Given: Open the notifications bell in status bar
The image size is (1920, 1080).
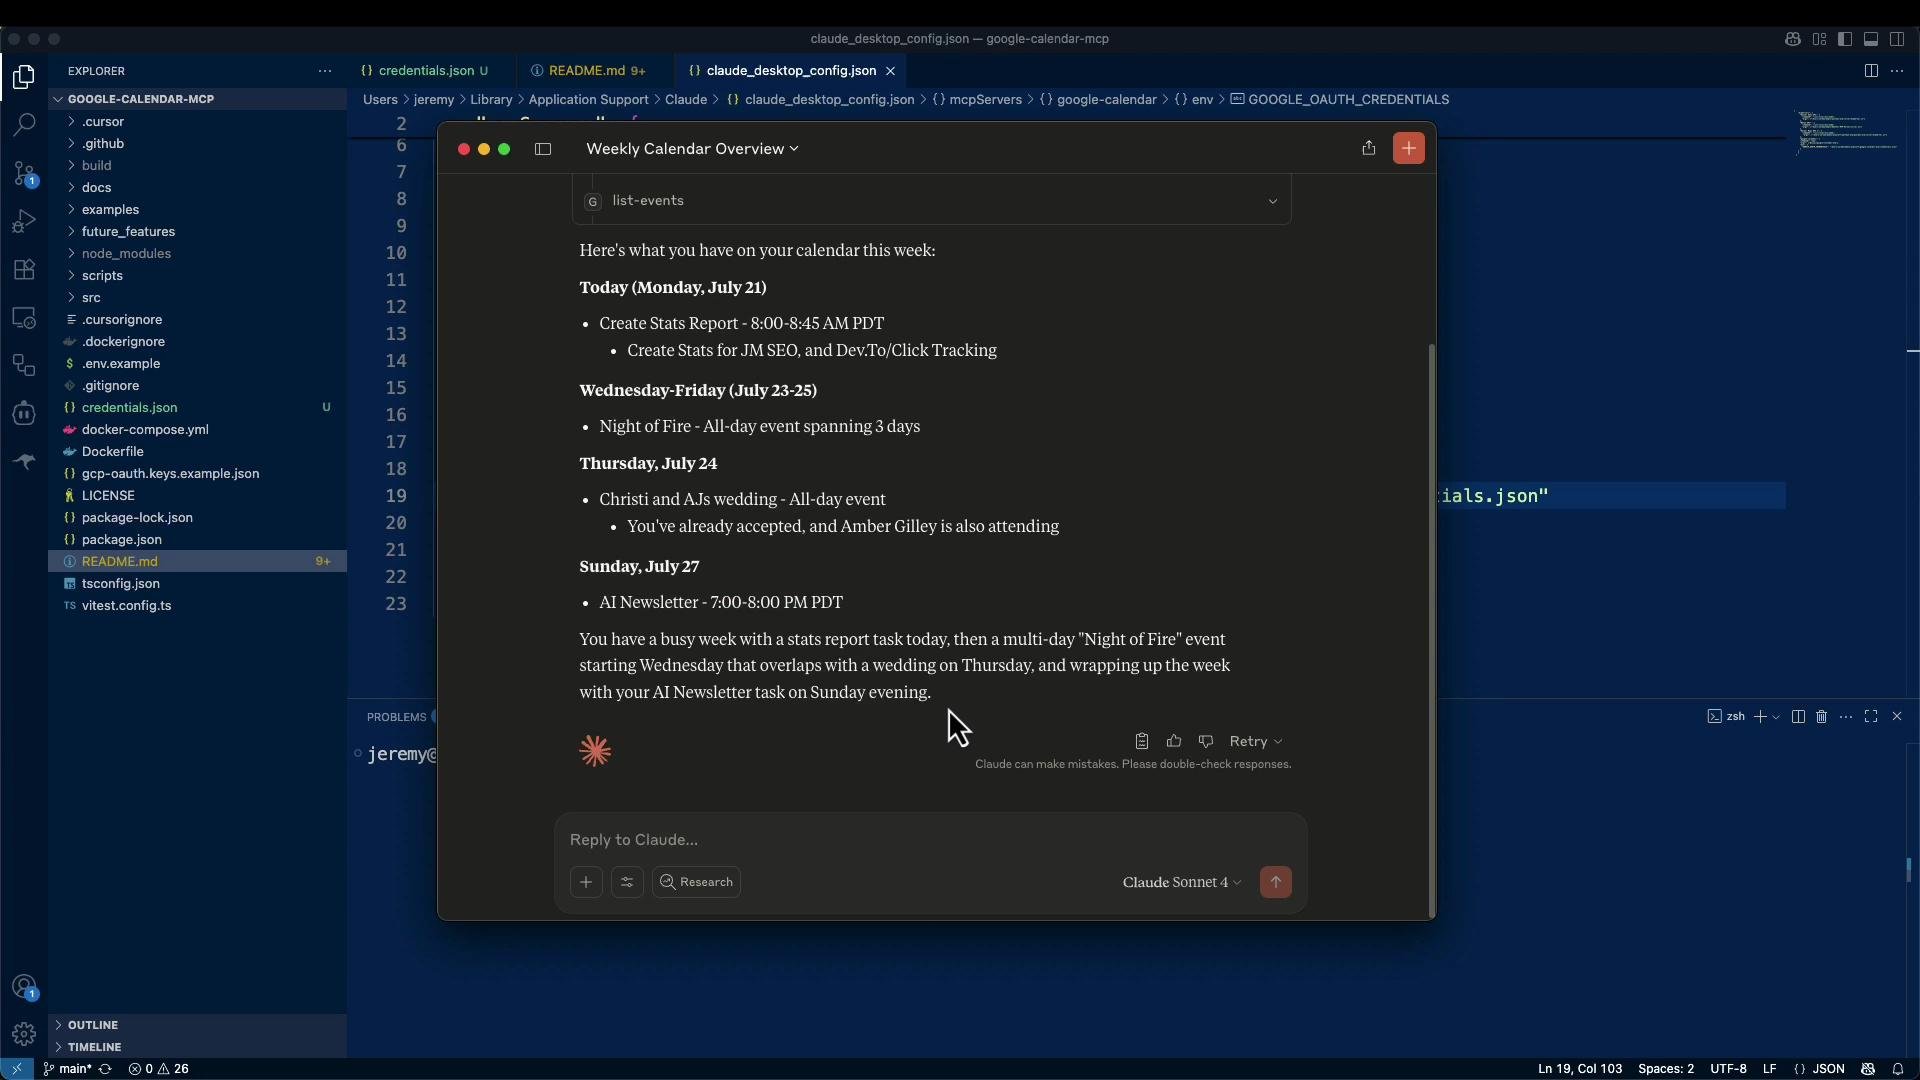Looking at the screenshot, I should 1898,1069.
